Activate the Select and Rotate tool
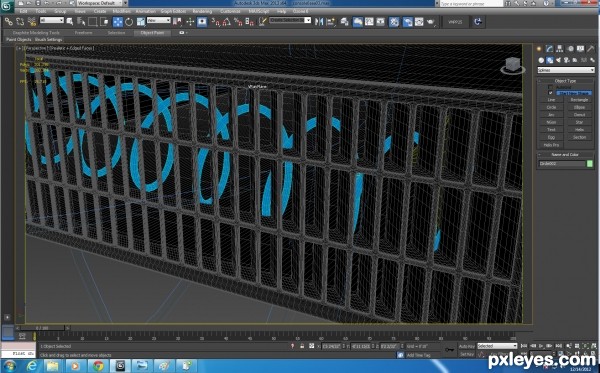Screen dimensions: 600x373 click(x=129, y=22)
